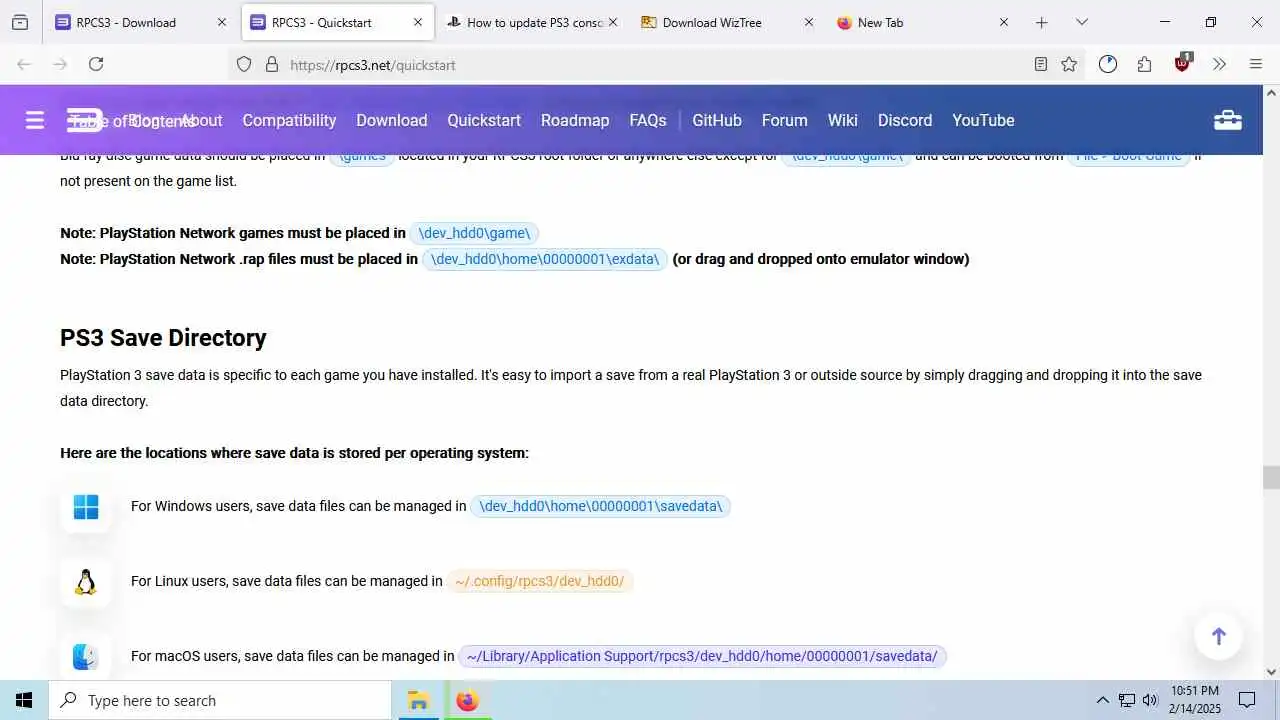Focus the taskbar Type here to search box
The width and height of the screenshot is (1280, 720).
tap(220, 700)
